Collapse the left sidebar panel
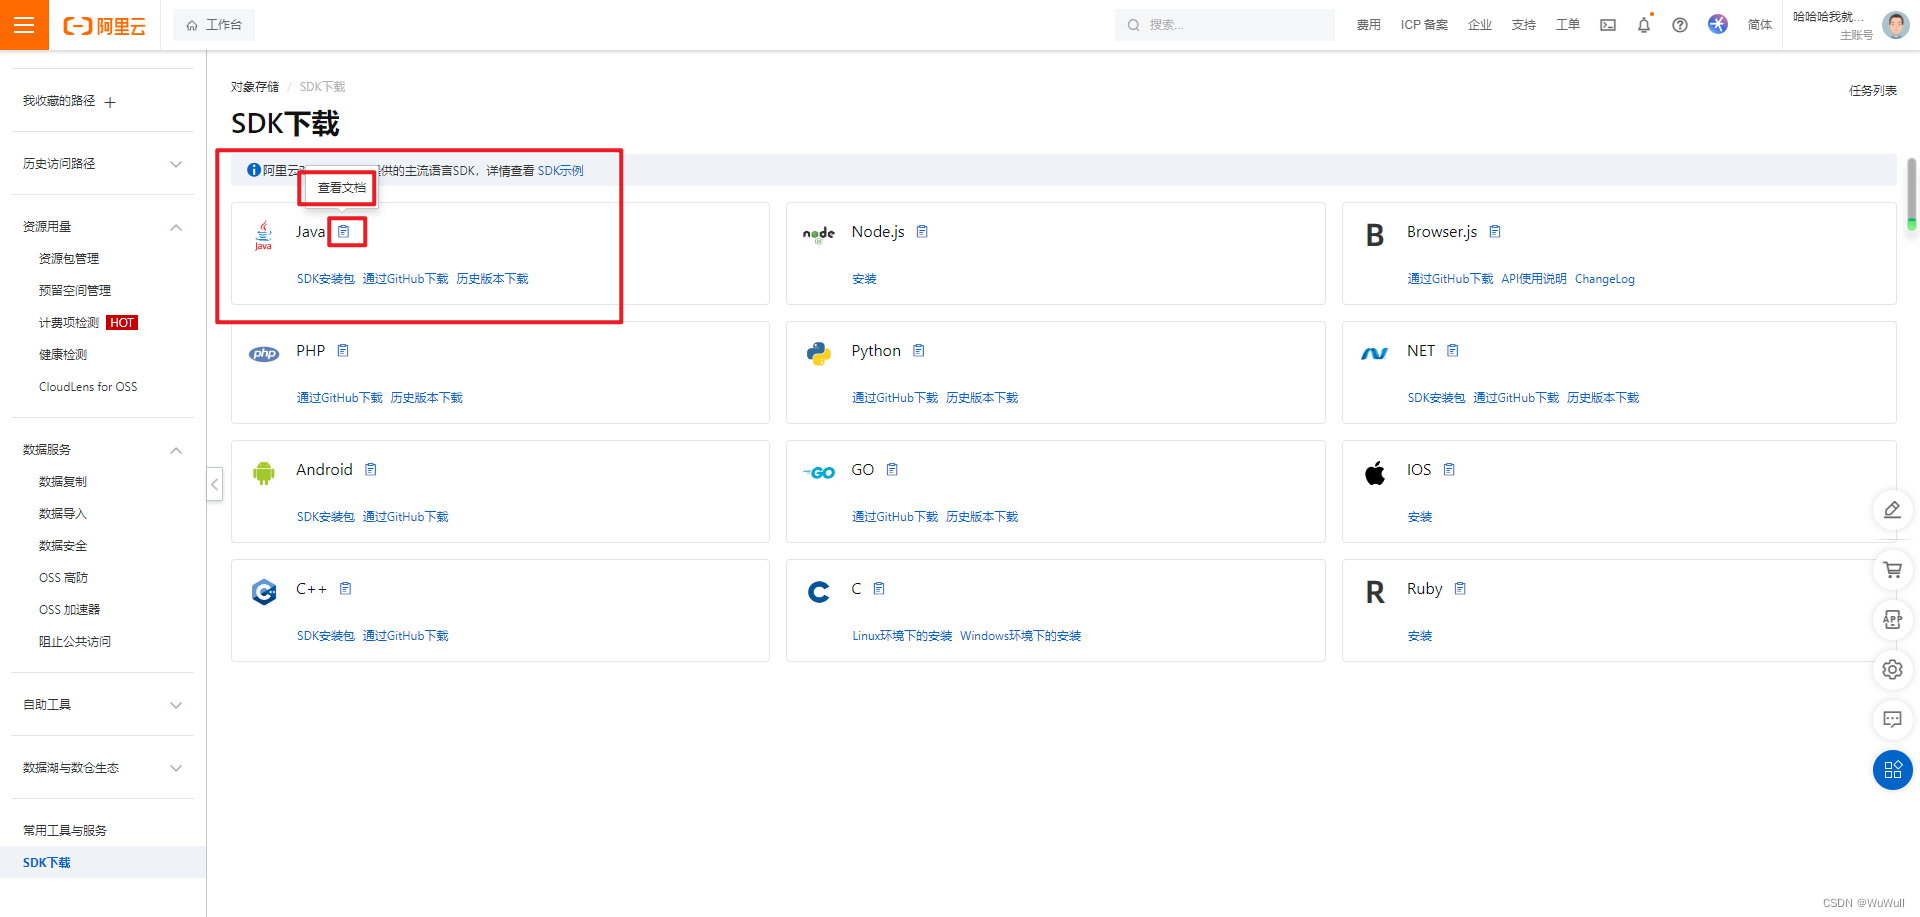Screen dimensions: 1920x917 [214, 484]
